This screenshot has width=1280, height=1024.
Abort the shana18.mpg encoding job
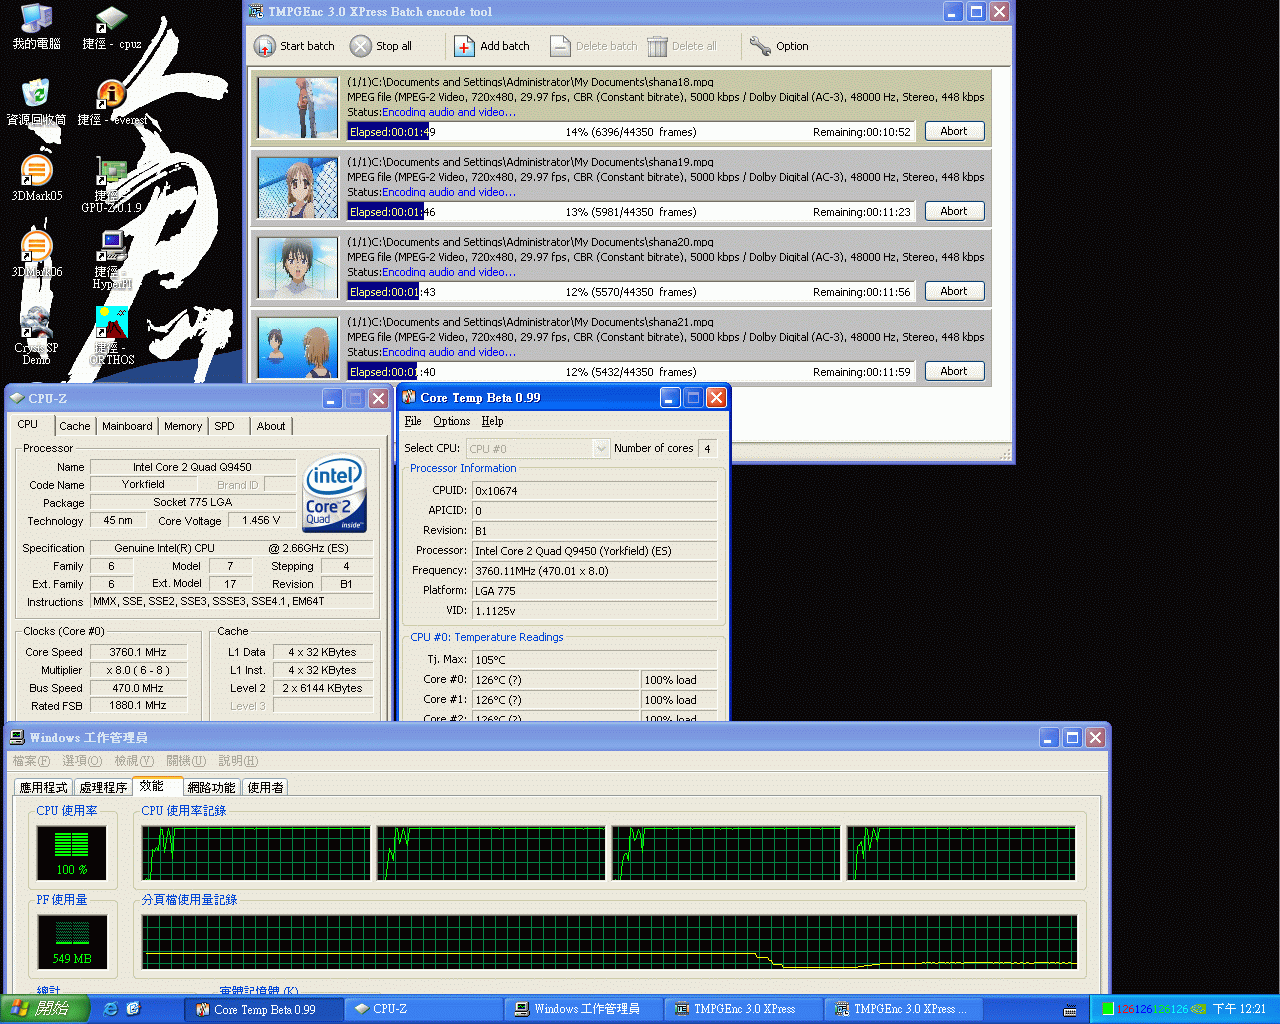coord(954,131)
